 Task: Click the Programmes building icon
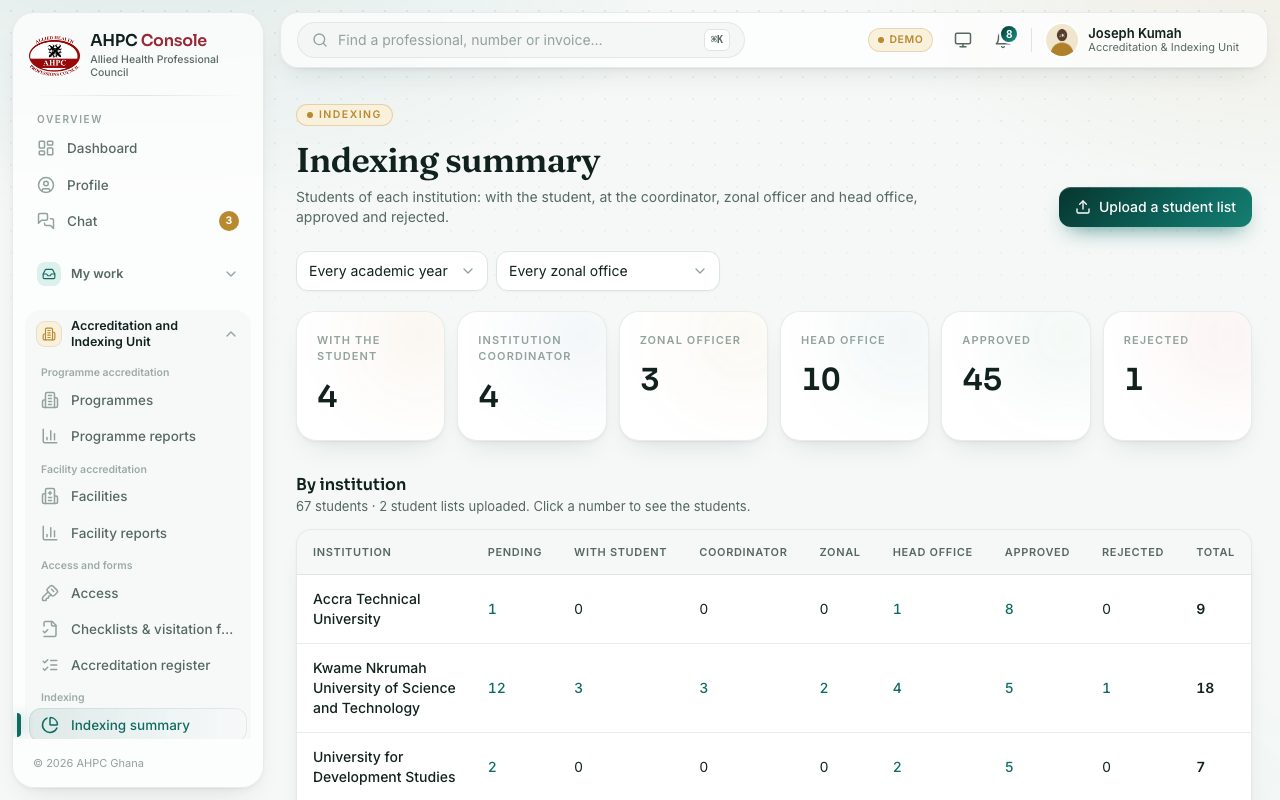[x=50, y=401]
